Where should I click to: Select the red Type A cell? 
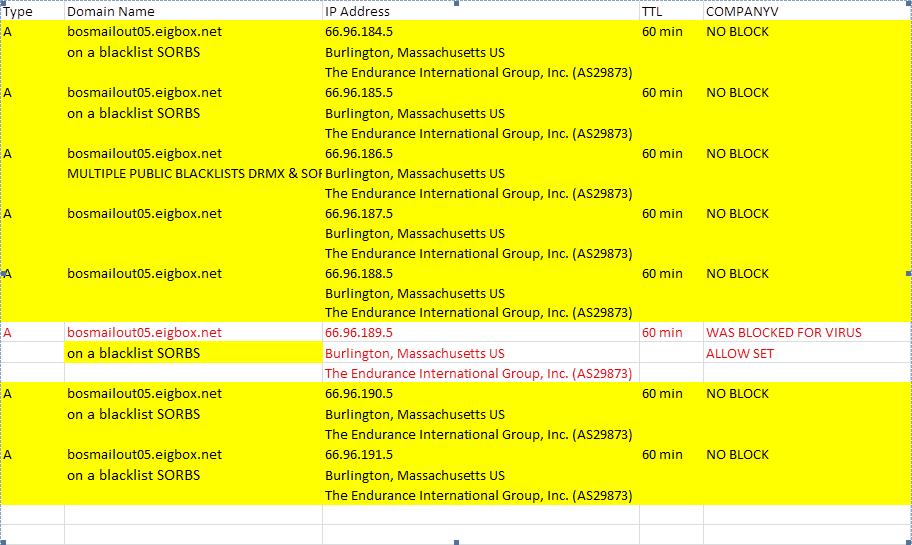(33, 332)
